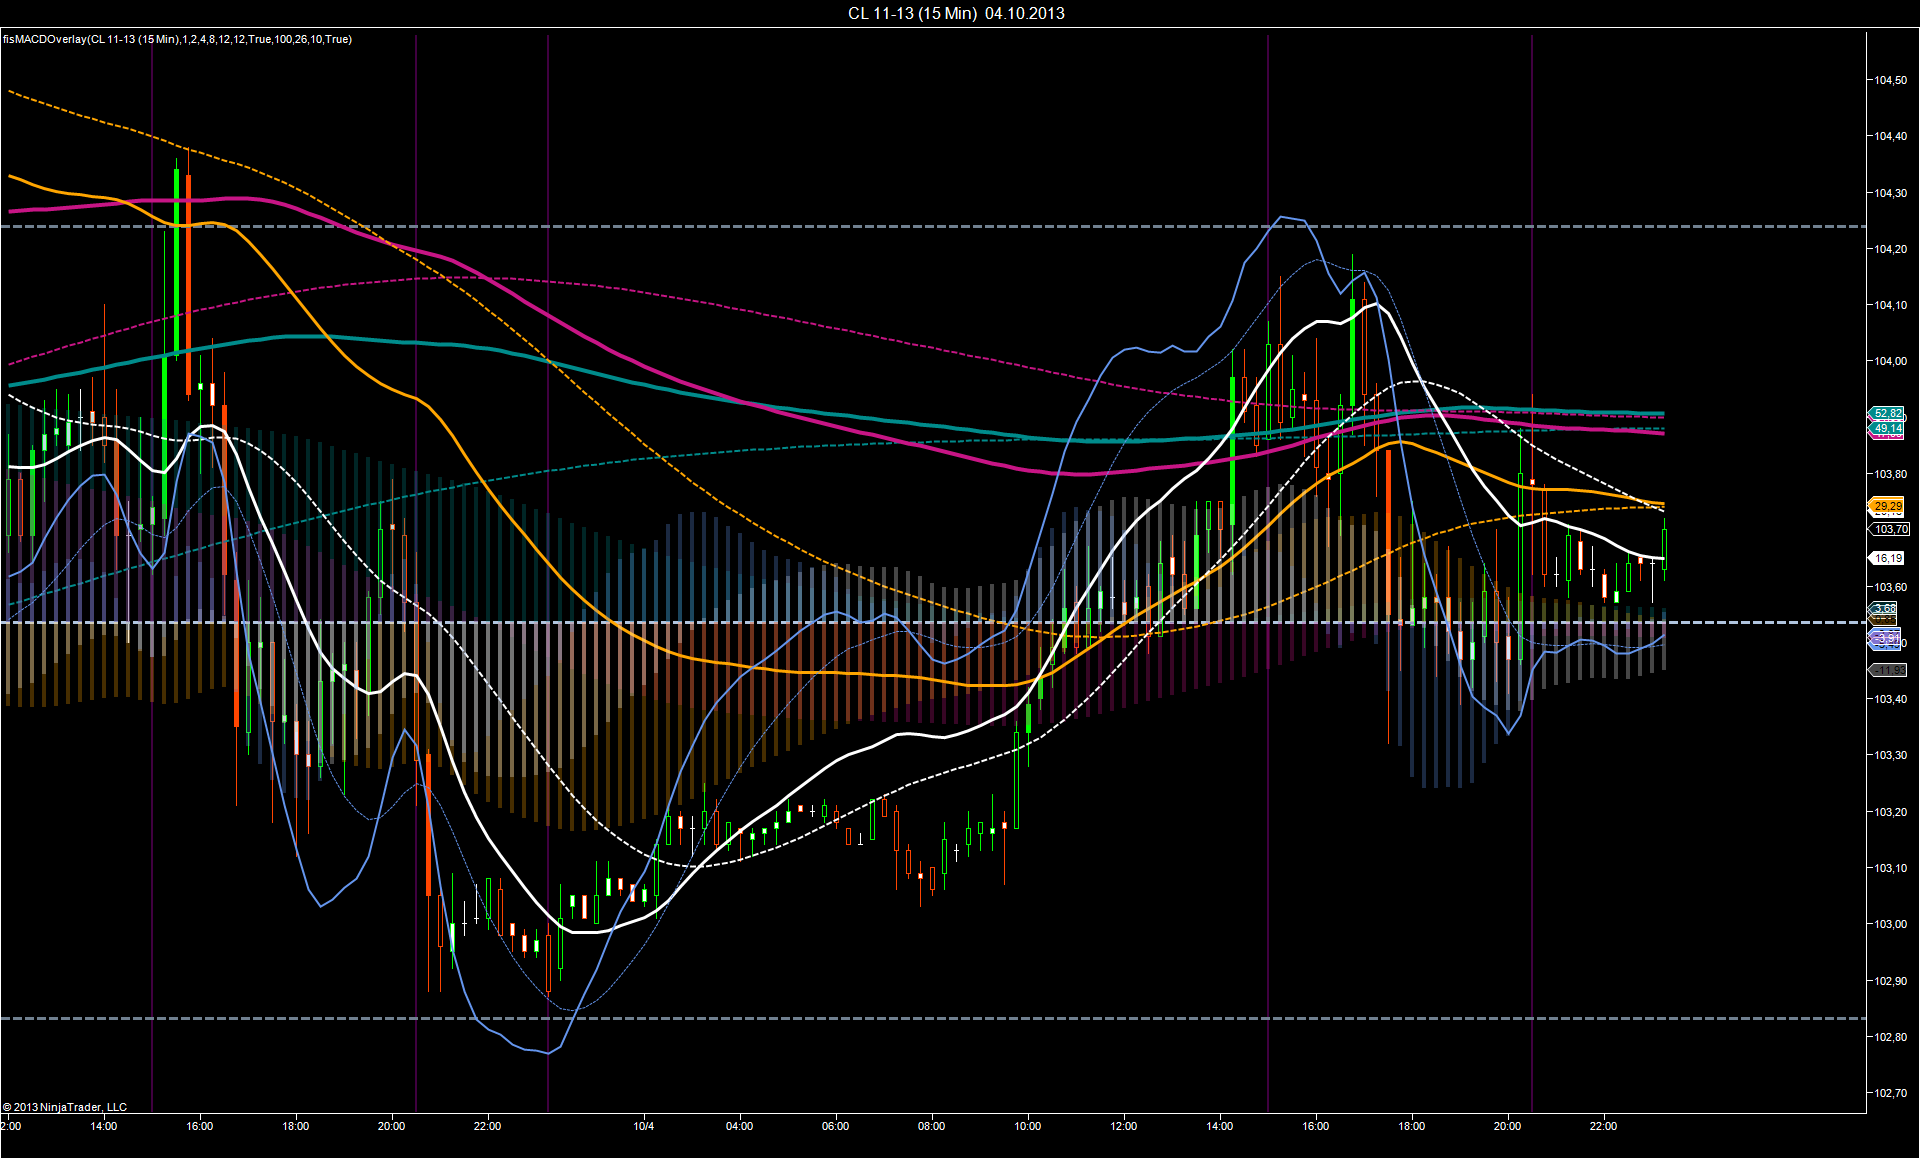This screenshot has height=1159, width=1920.
Task: Select the 103,70 current price marker
Action: [1890, 529]
